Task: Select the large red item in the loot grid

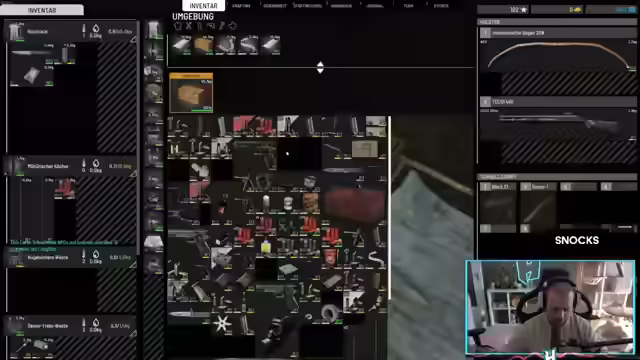Action: (354, 203)
